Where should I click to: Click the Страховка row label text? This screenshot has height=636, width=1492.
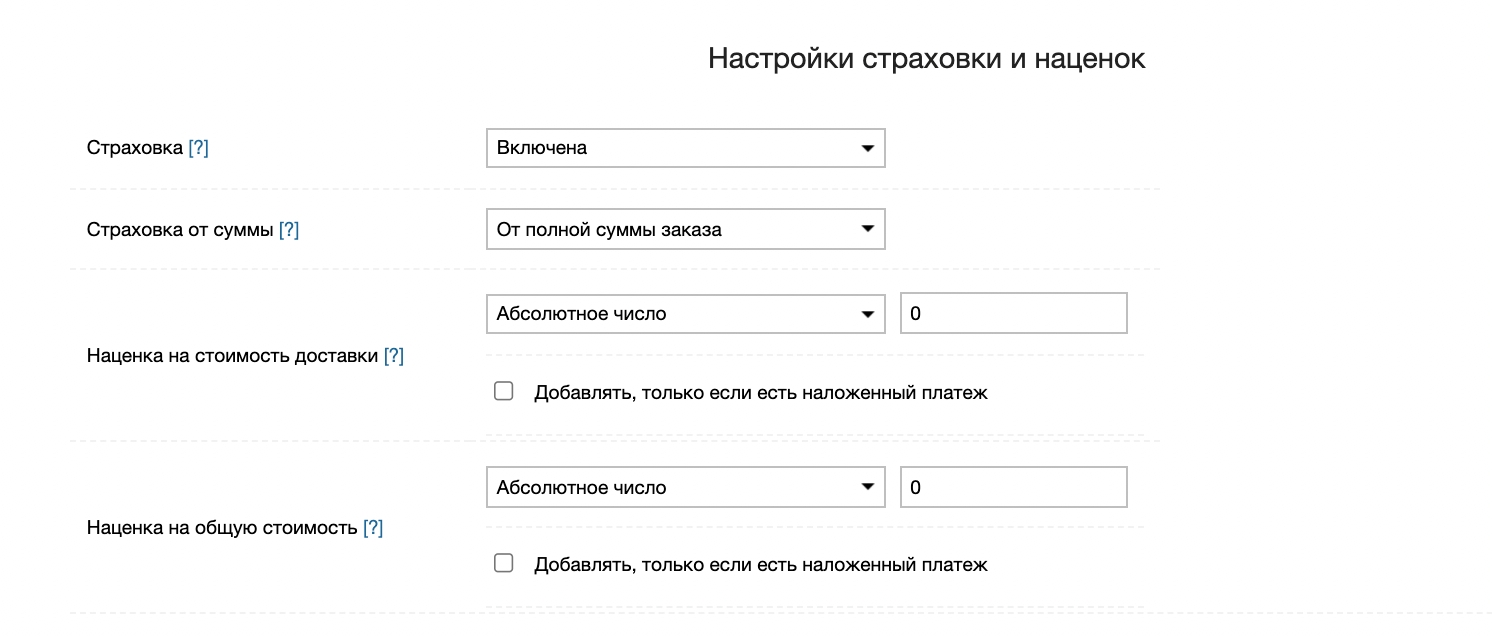[135, 148]
